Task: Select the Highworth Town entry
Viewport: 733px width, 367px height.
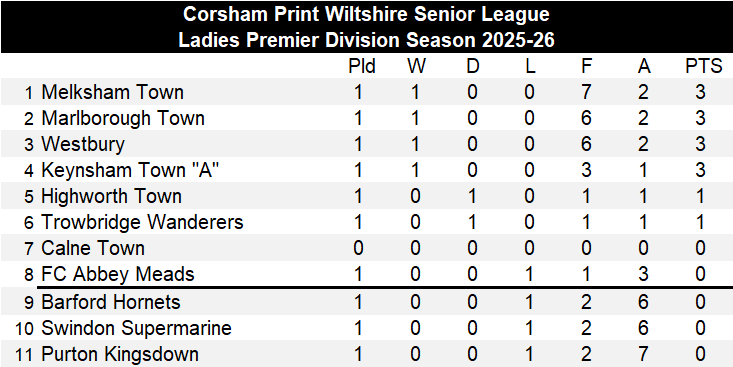Action: 111,196
